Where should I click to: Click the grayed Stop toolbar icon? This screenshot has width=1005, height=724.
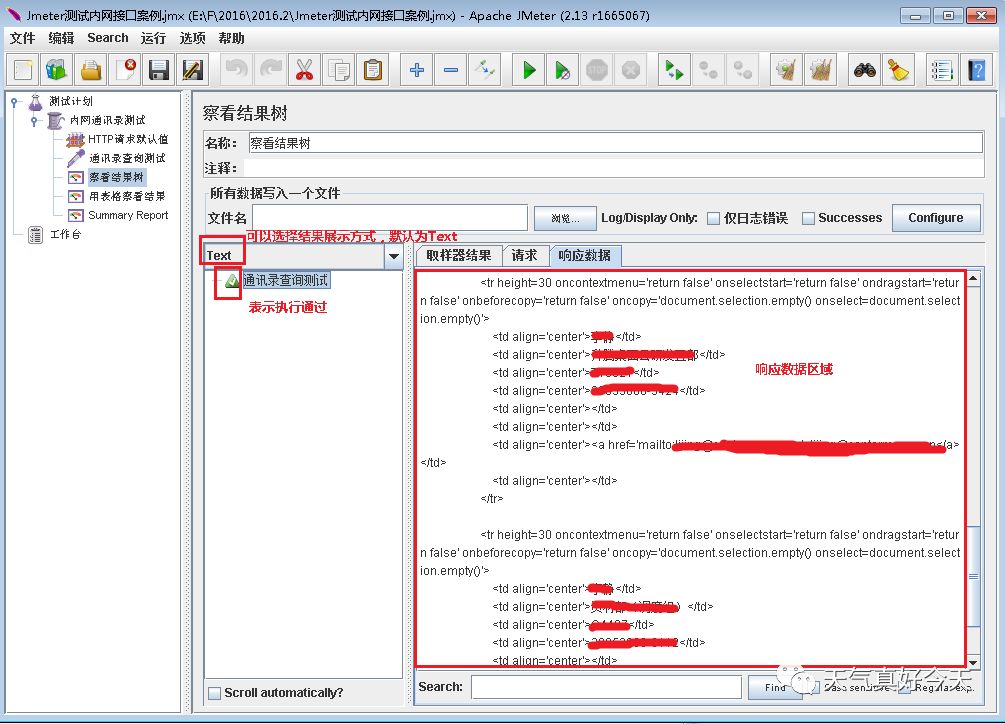click(x=597, y=70)
